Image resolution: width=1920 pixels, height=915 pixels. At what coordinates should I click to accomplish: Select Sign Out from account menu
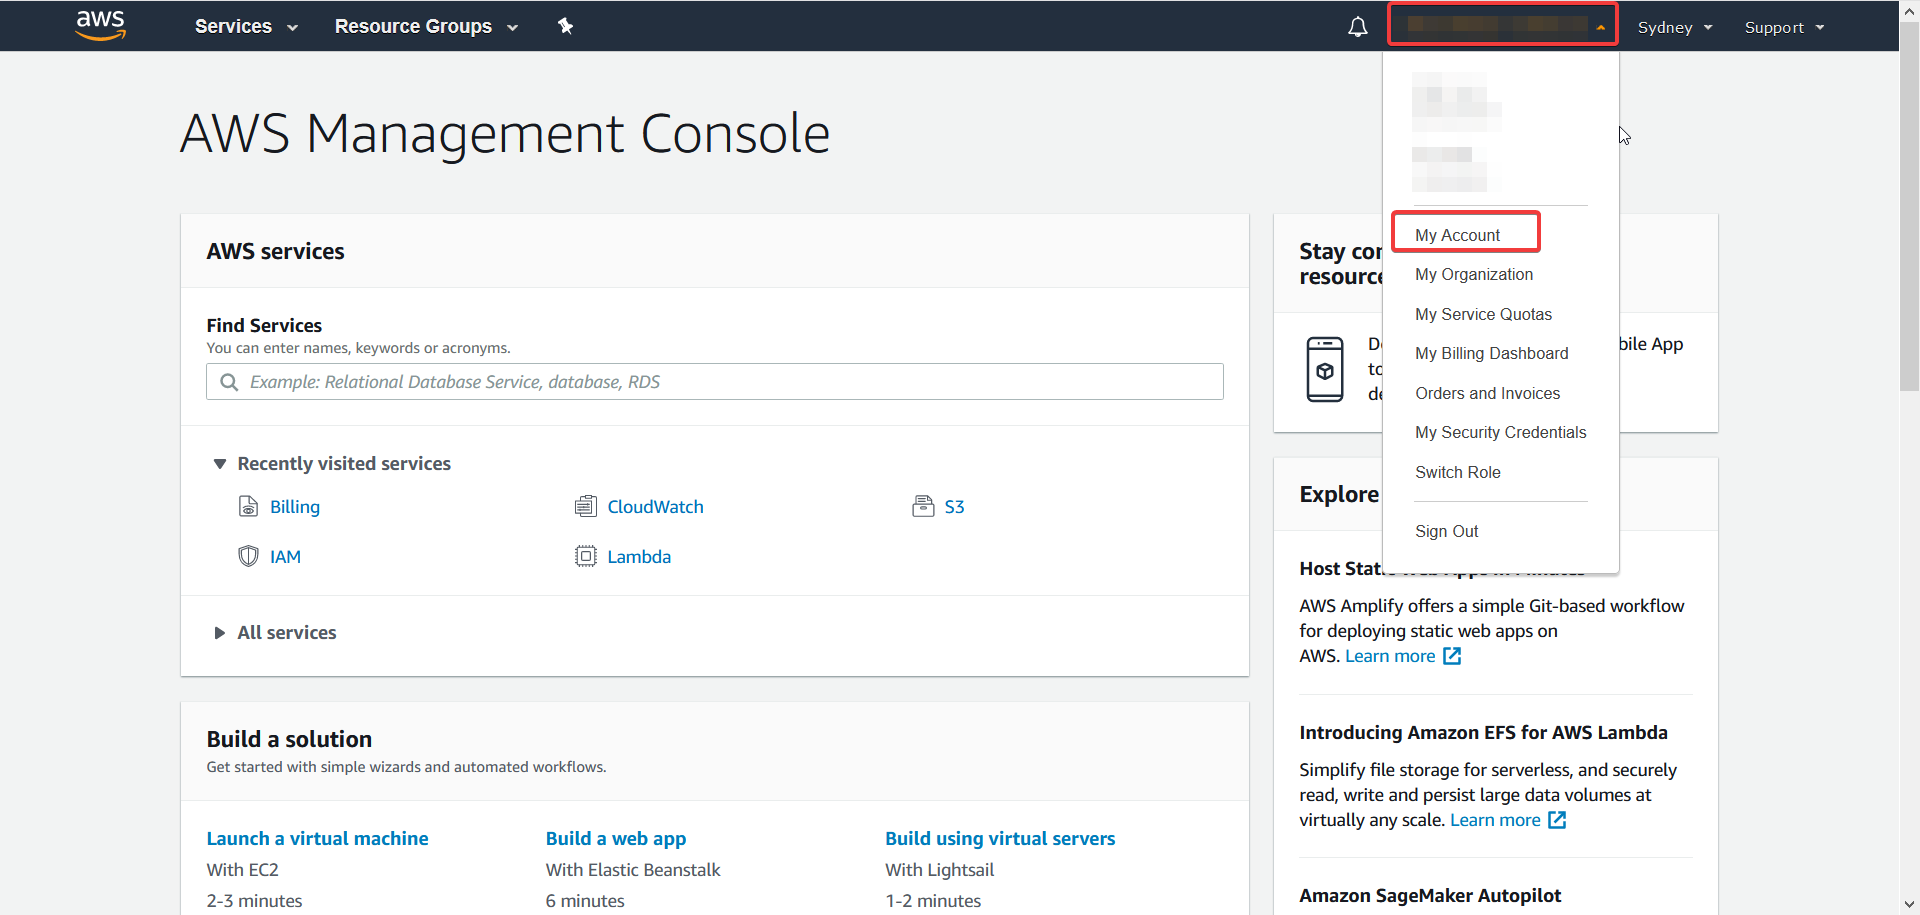pos(1446,532)
